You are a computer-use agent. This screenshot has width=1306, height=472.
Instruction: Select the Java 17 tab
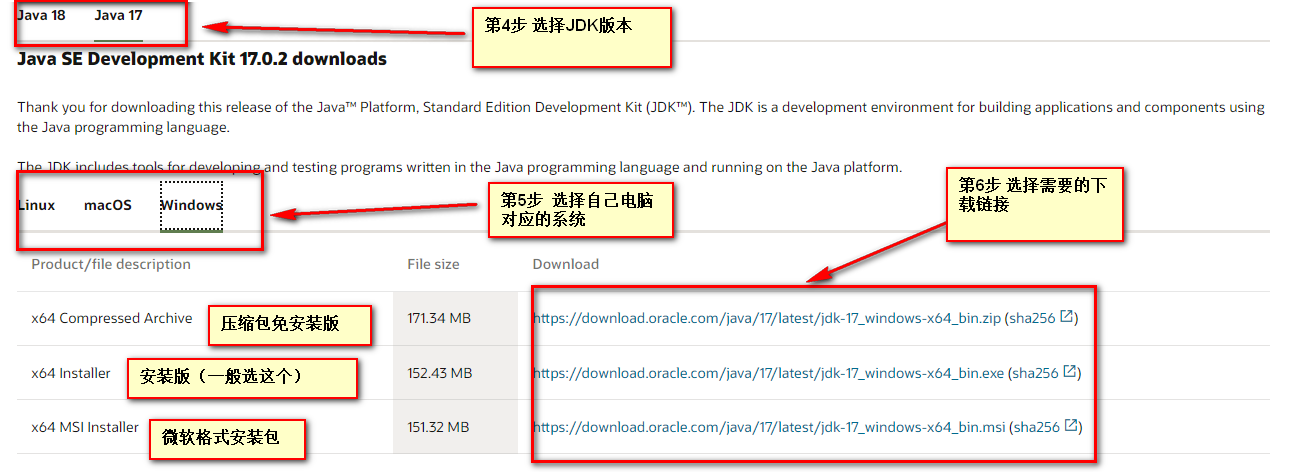click(118, 15)
